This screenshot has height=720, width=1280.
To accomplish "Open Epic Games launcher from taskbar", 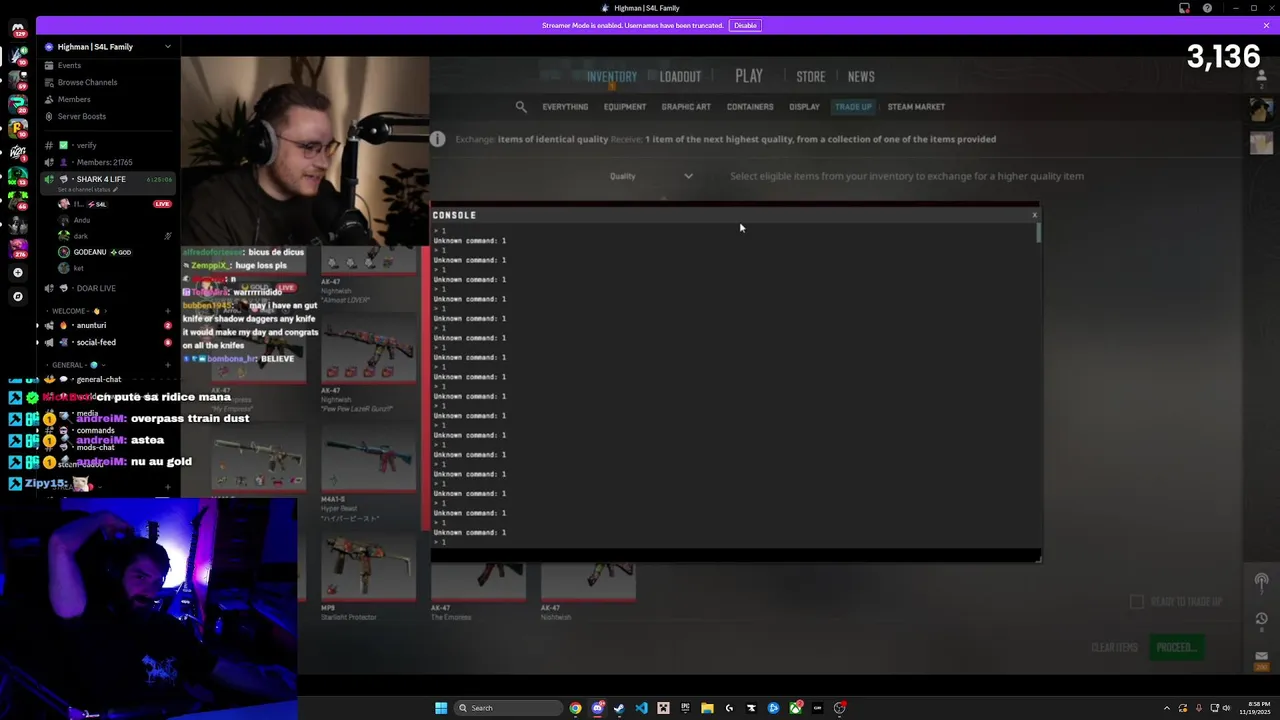I will (x=685, y=708).
